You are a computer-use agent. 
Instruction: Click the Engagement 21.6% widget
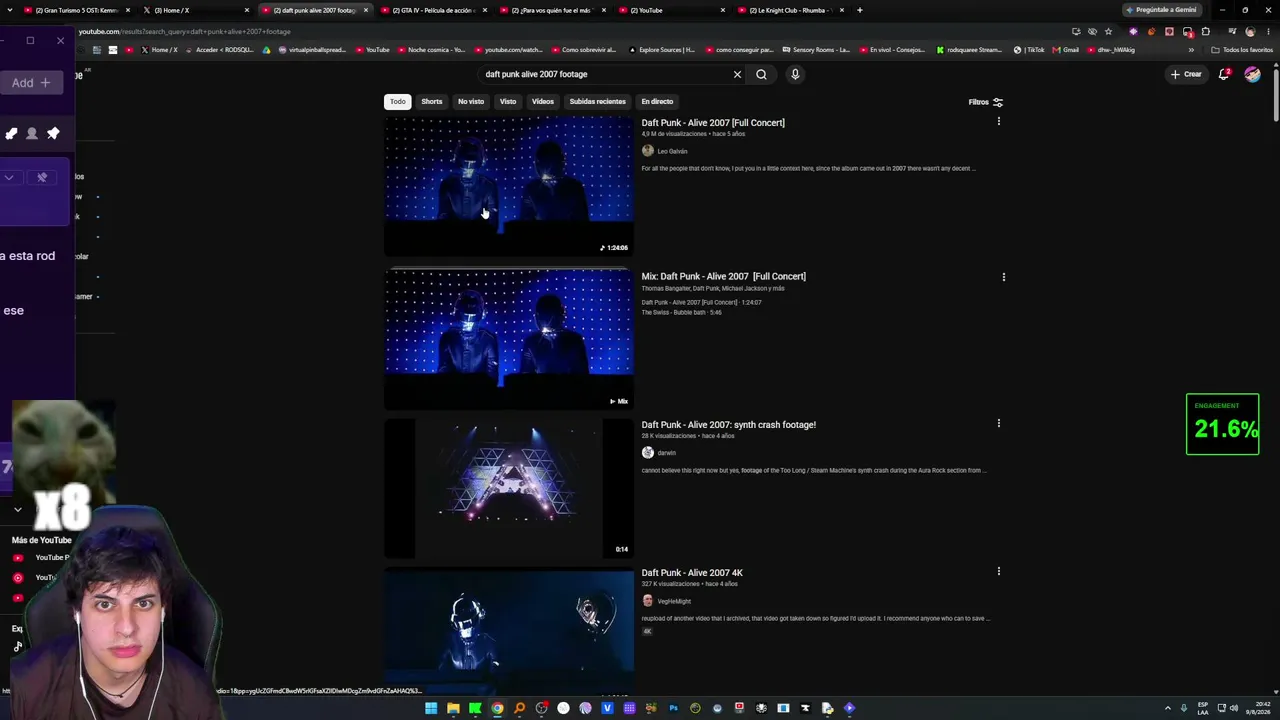point(1222,425)
